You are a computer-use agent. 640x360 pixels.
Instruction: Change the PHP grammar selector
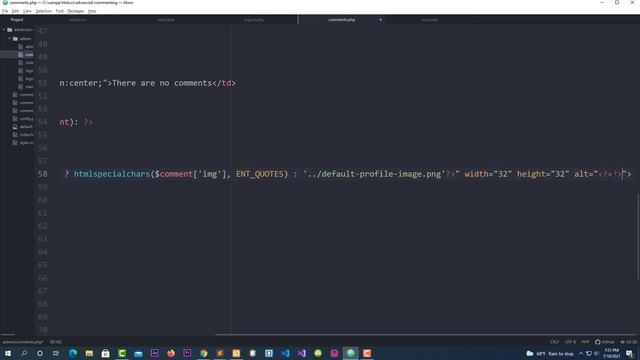coord(585,342)
